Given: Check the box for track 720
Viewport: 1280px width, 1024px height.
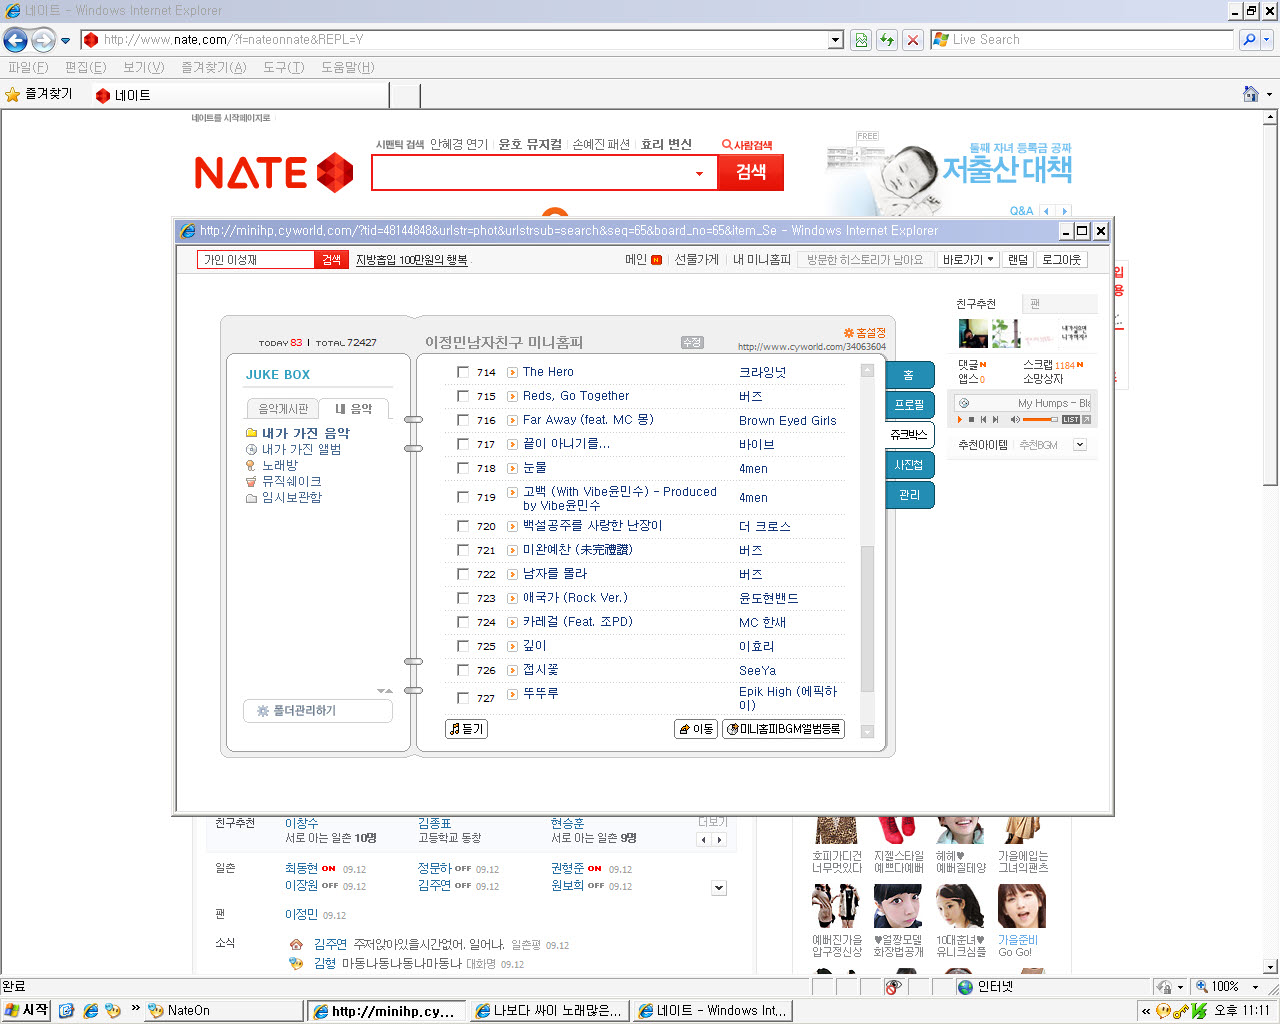Looking at the screenshot, I should 463,526.
